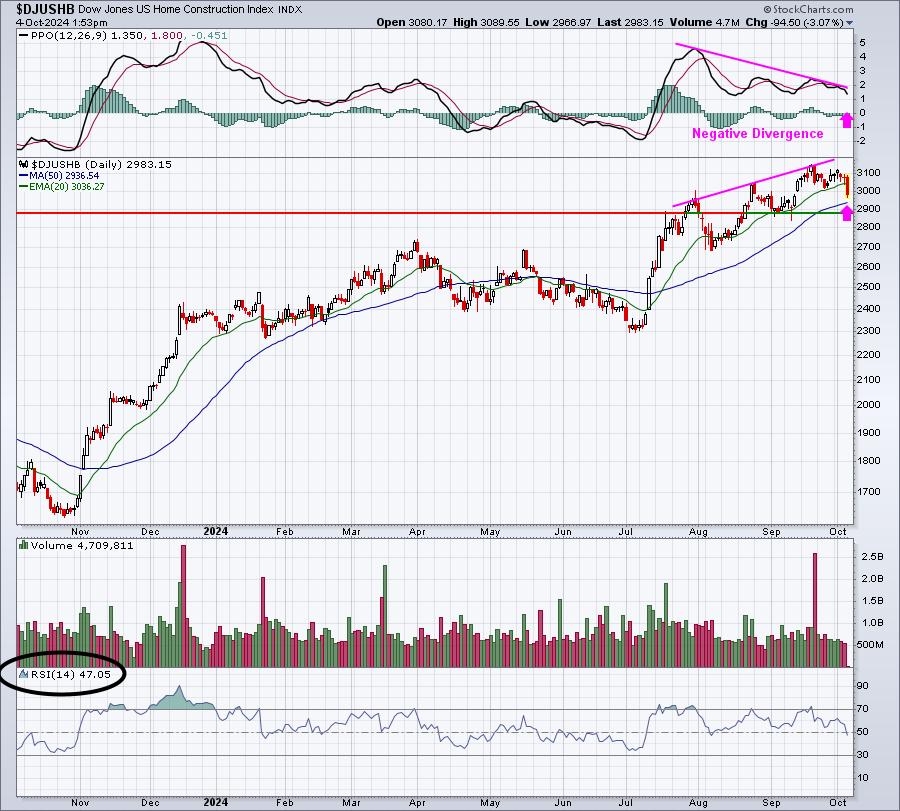The width and height of the screenshot is (900, 811).
Task: Click the -2 label on the PPO axis
Action: (862, 141)
